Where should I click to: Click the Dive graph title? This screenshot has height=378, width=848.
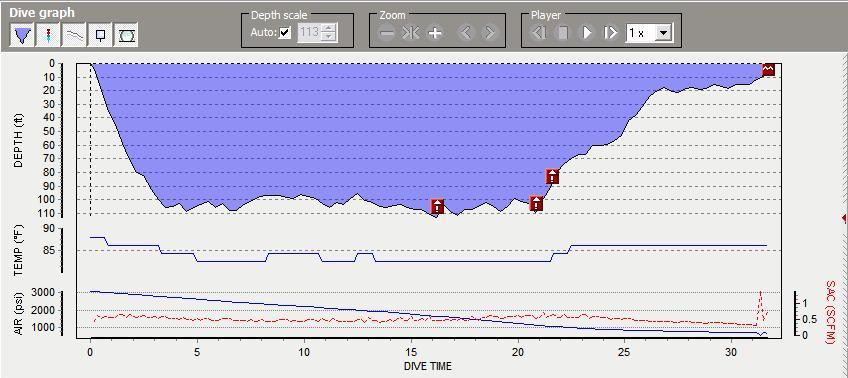coord(42,12)
